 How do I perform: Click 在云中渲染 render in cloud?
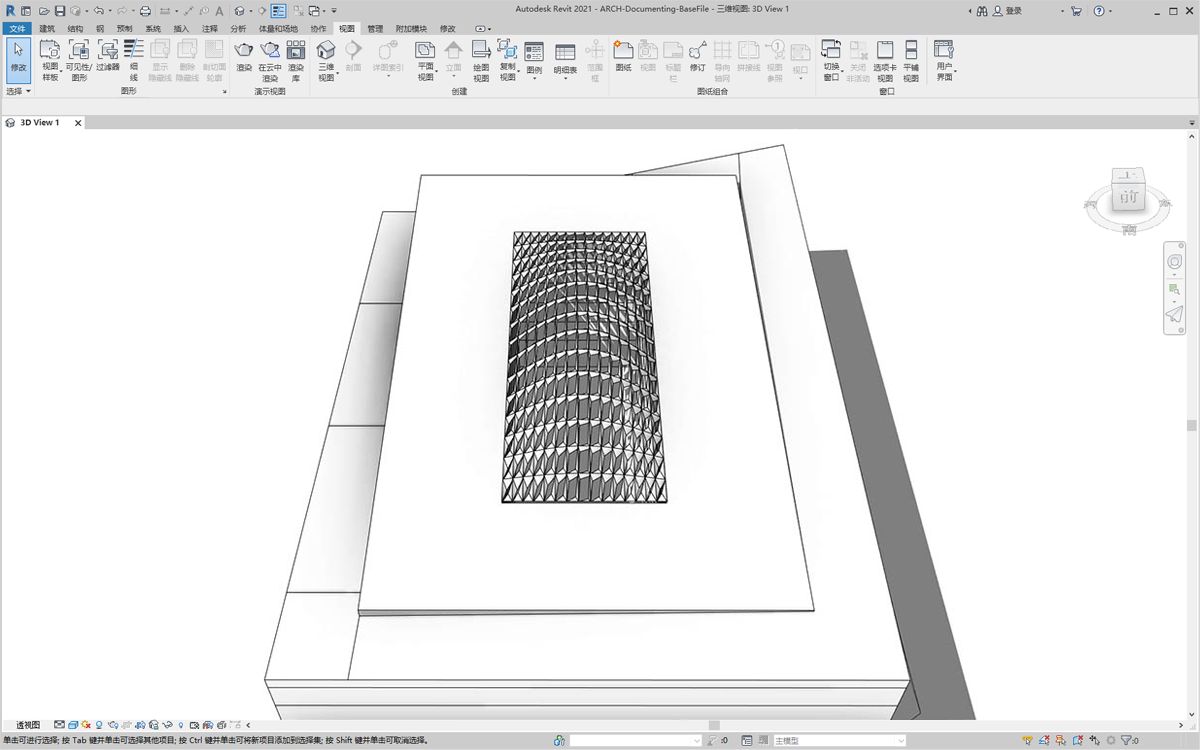tap(270, 60)
